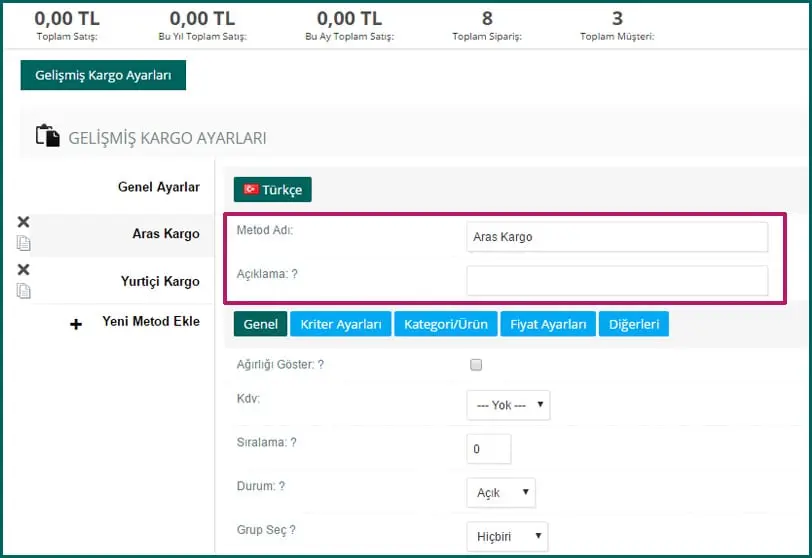
Task: Focus the Açıklama input field
Action: pos(617,281)
